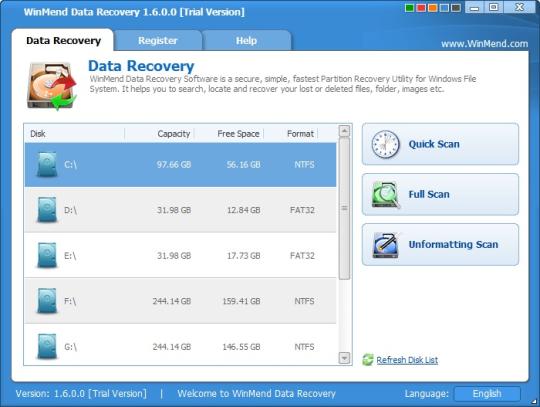This screenshot has width=540, height=407.
Task: Select the C:\ drive label
Action: (x=70, y=165)
